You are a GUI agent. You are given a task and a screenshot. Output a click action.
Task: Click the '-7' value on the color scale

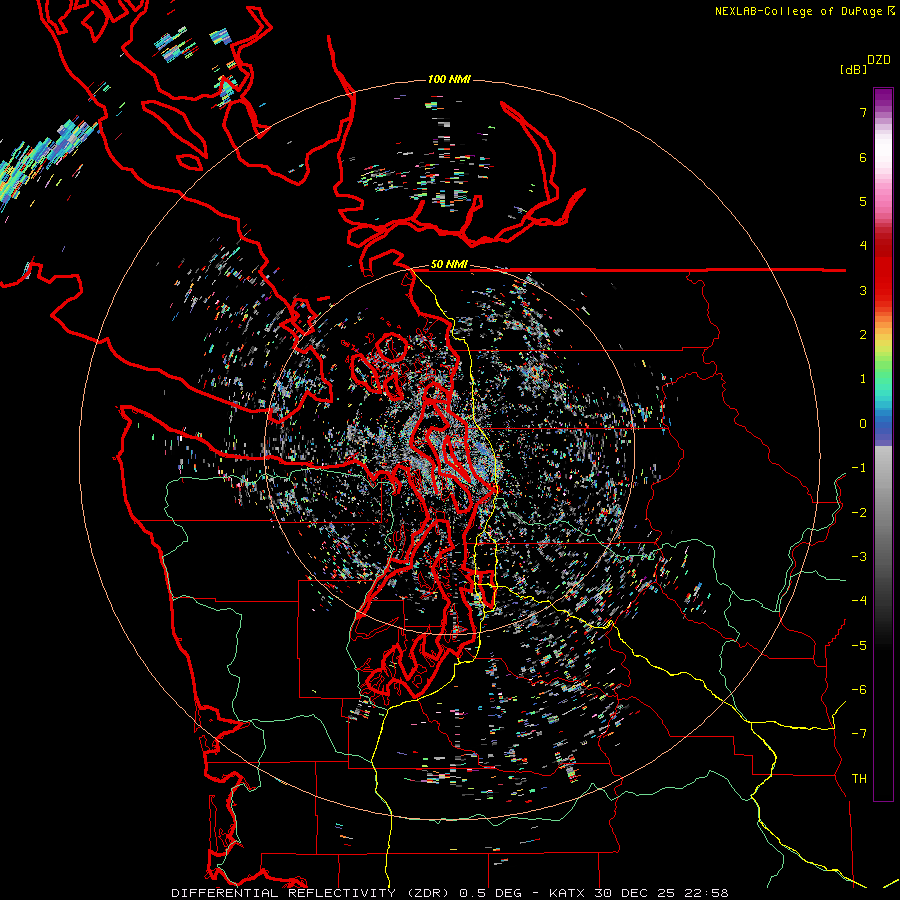pos(859,734)
